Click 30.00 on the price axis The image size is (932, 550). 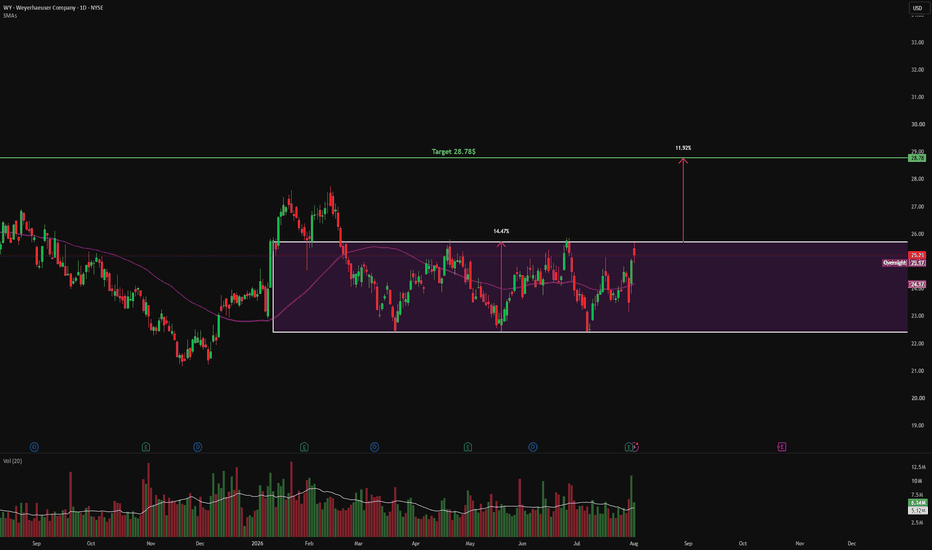pos(917,124)
